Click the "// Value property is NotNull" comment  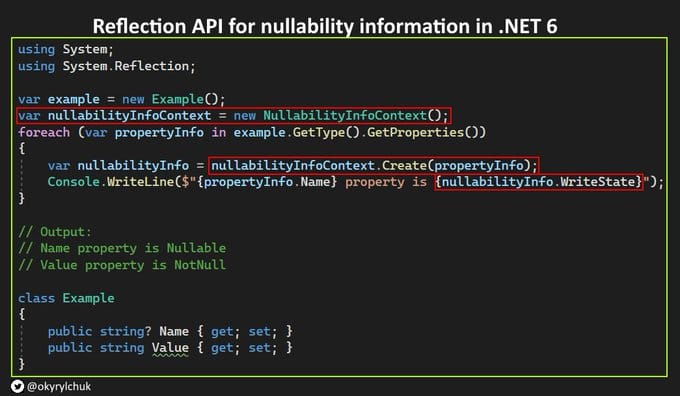pos(122,265)
